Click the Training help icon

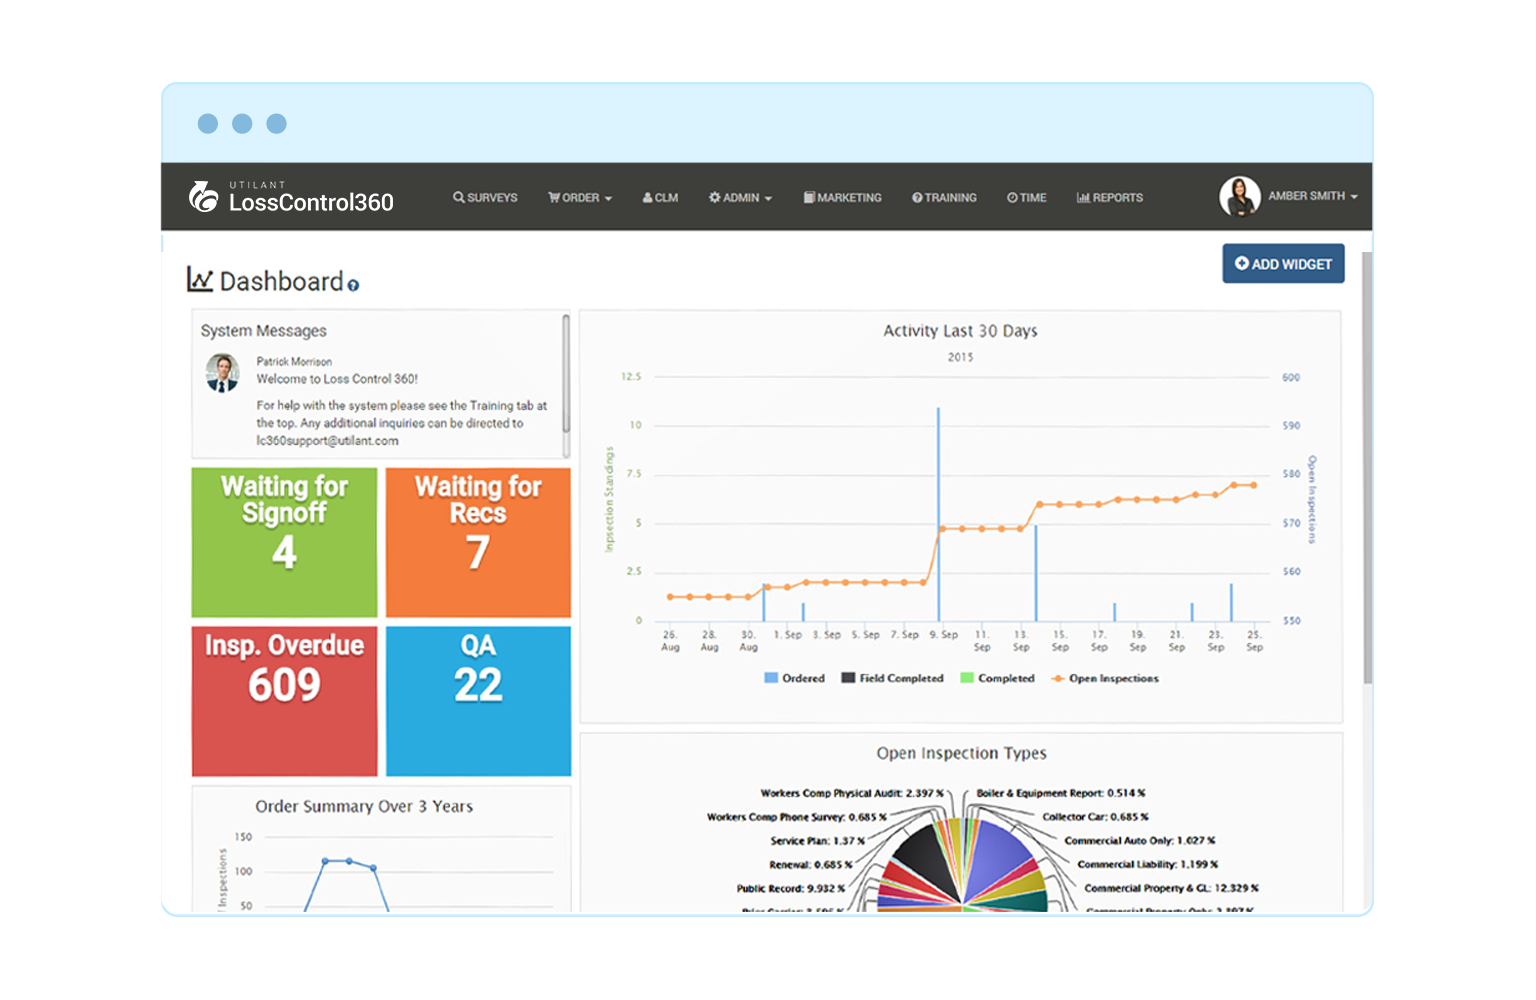tap(916, 197)
